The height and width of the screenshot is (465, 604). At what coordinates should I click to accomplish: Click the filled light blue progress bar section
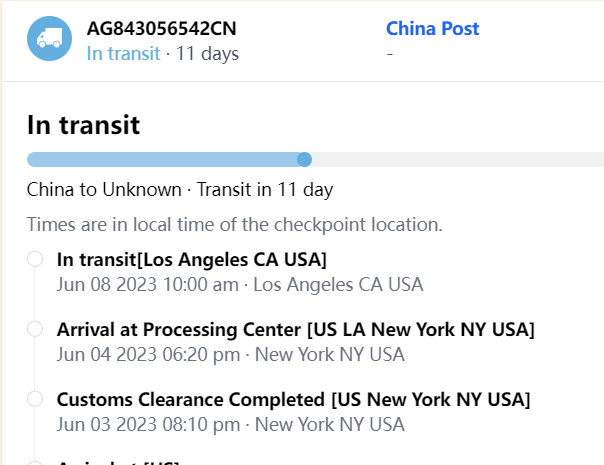(165, 159)
